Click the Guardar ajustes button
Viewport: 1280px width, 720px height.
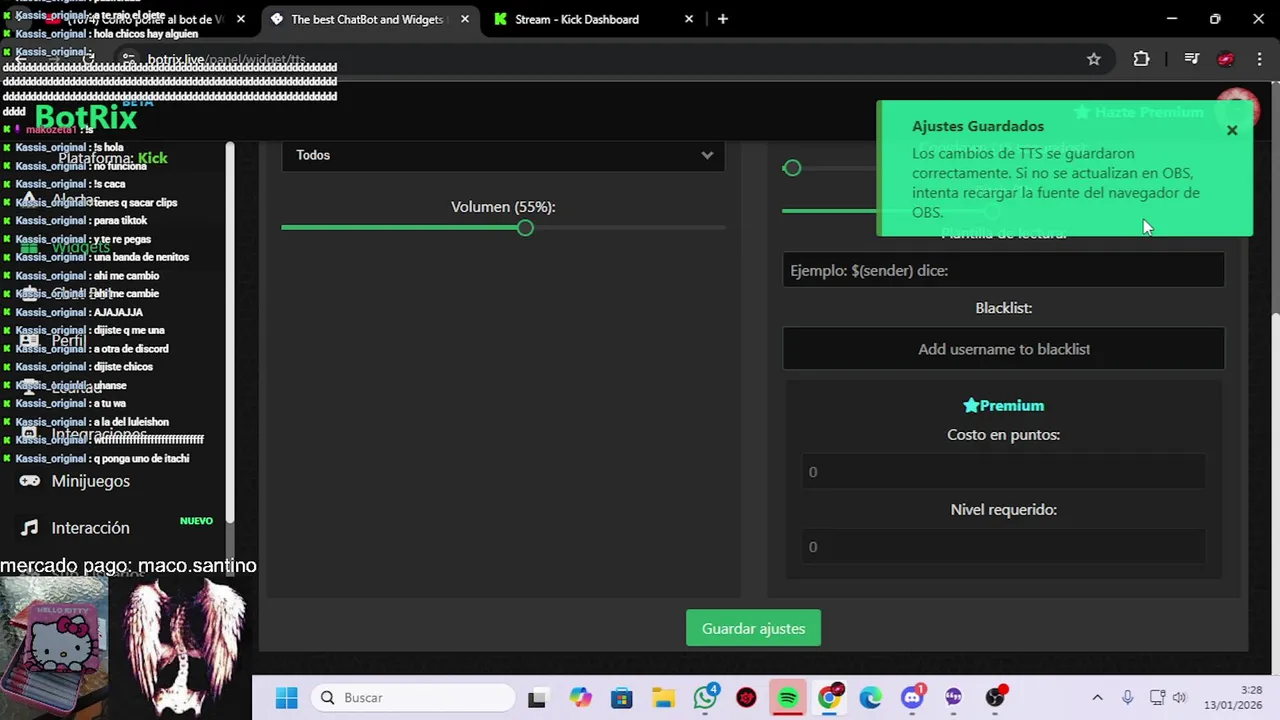coord(753,628)
